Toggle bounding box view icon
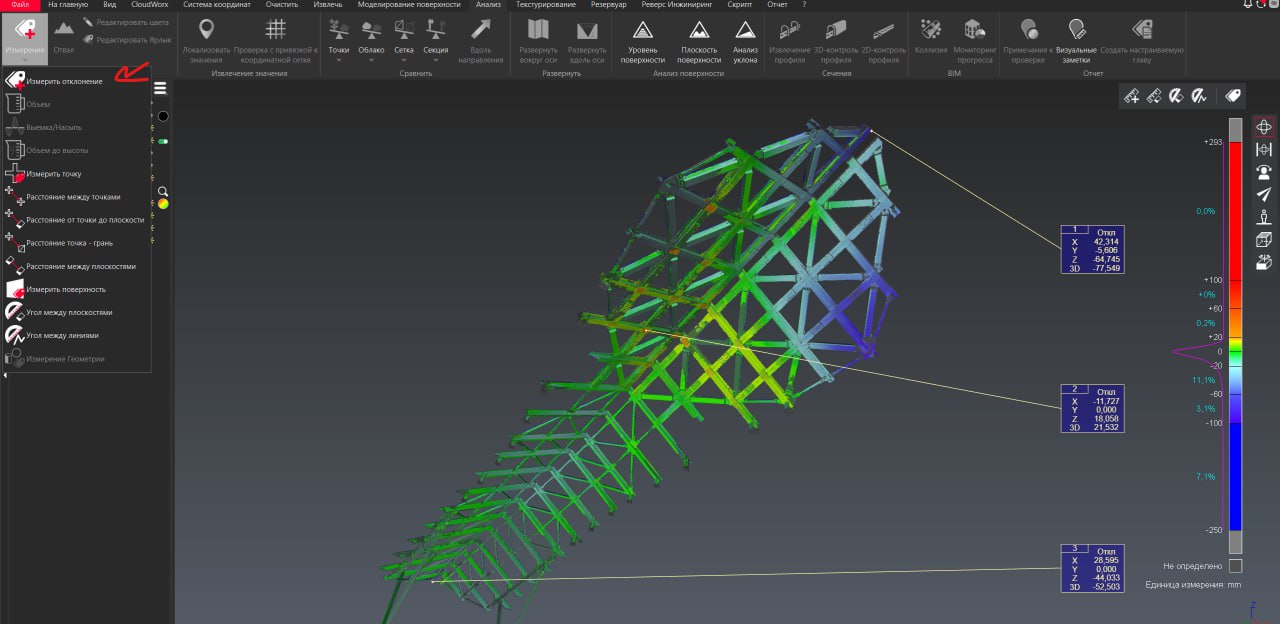The height and width of the screenshot is (624, 1280). pyautogui.click(x=1263, y=239)
